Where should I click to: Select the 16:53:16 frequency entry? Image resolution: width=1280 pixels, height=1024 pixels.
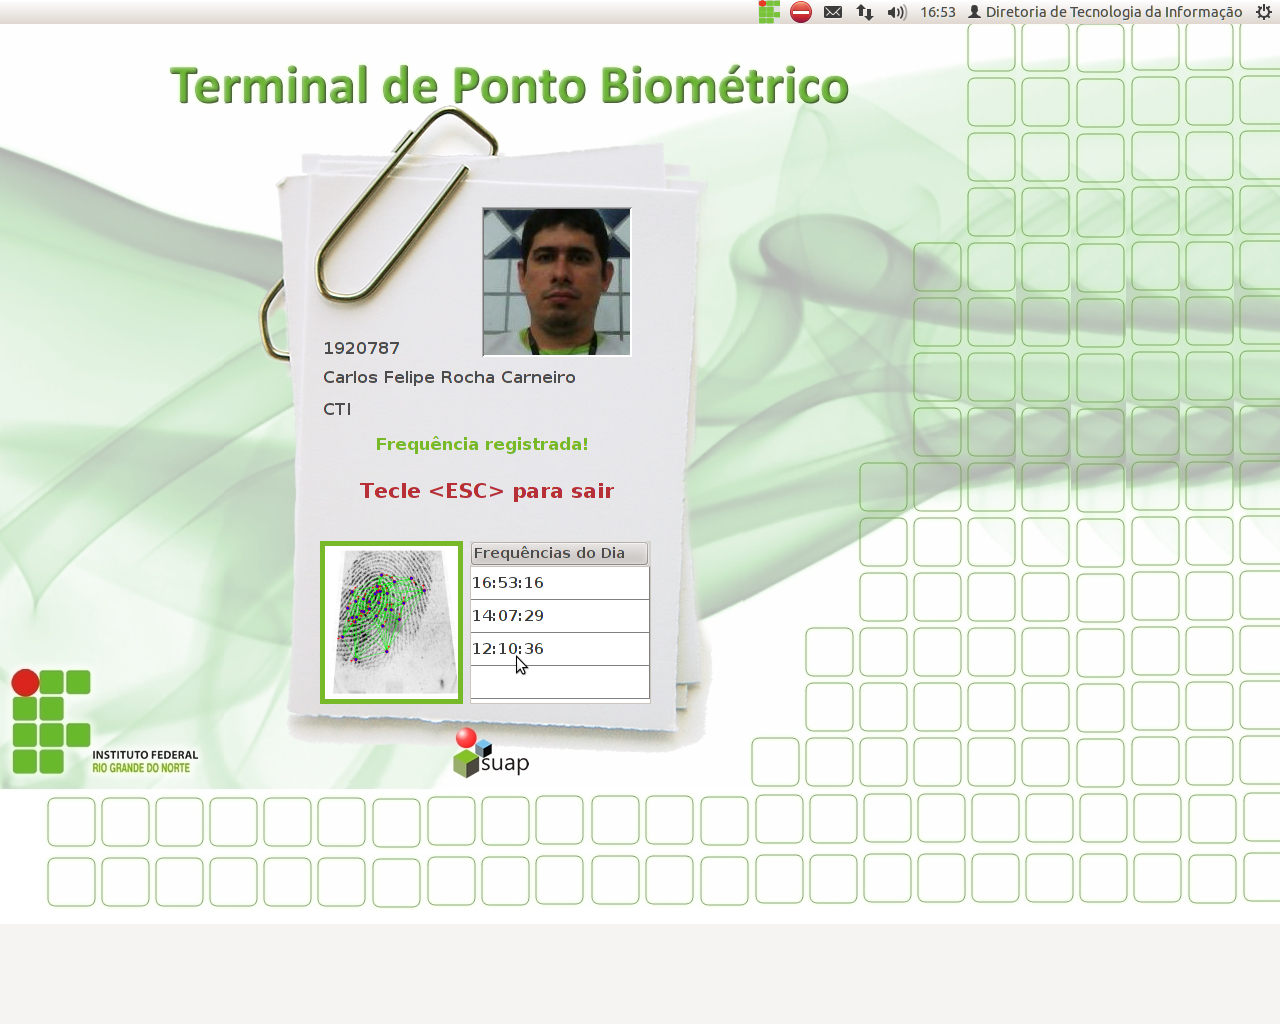(x=559, y=583)
